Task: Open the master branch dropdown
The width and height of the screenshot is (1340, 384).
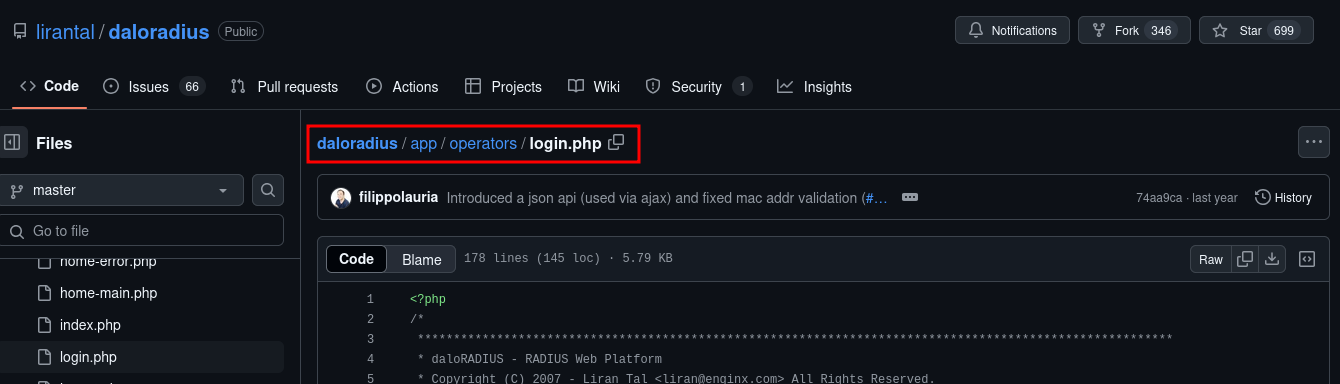Action: click(x=122, y=190)
